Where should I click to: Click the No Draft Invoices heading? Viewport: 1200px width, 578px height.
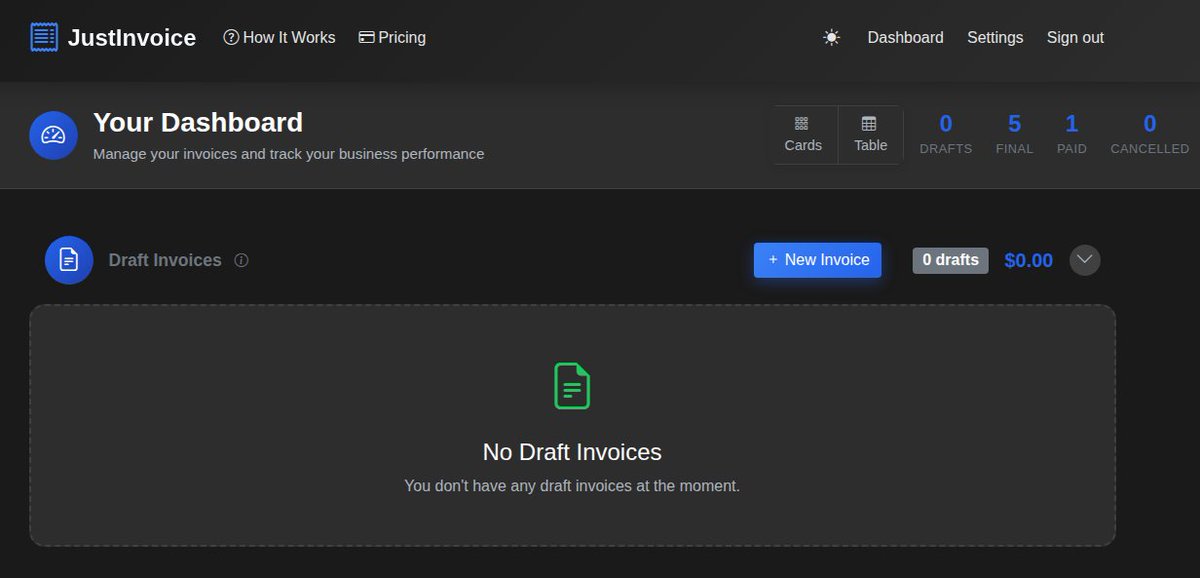click(x=572, y=452)
